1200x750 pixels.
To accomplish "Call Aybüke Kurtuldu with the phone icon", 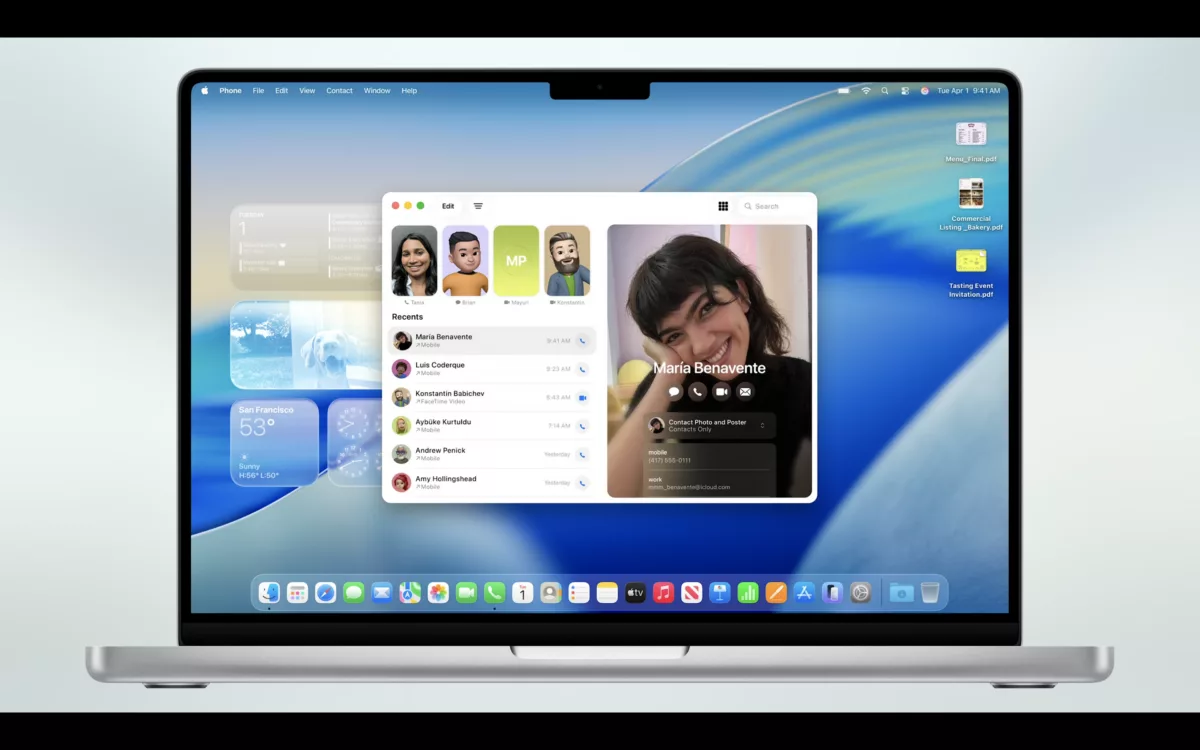I will pyautogui.click(x=583, y=426).
